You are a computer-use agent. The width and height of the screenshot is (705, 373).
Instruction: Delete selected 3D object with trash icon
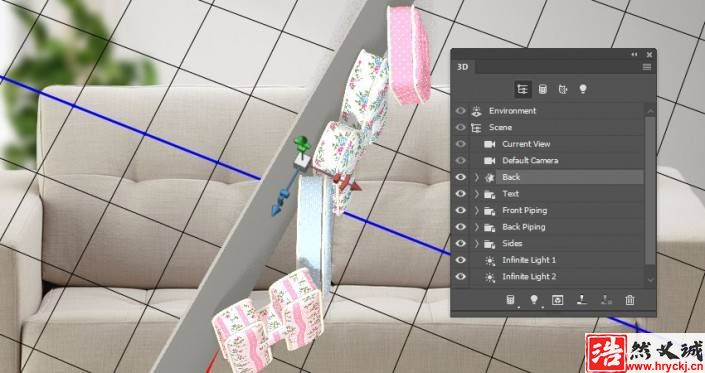point(629,300)
